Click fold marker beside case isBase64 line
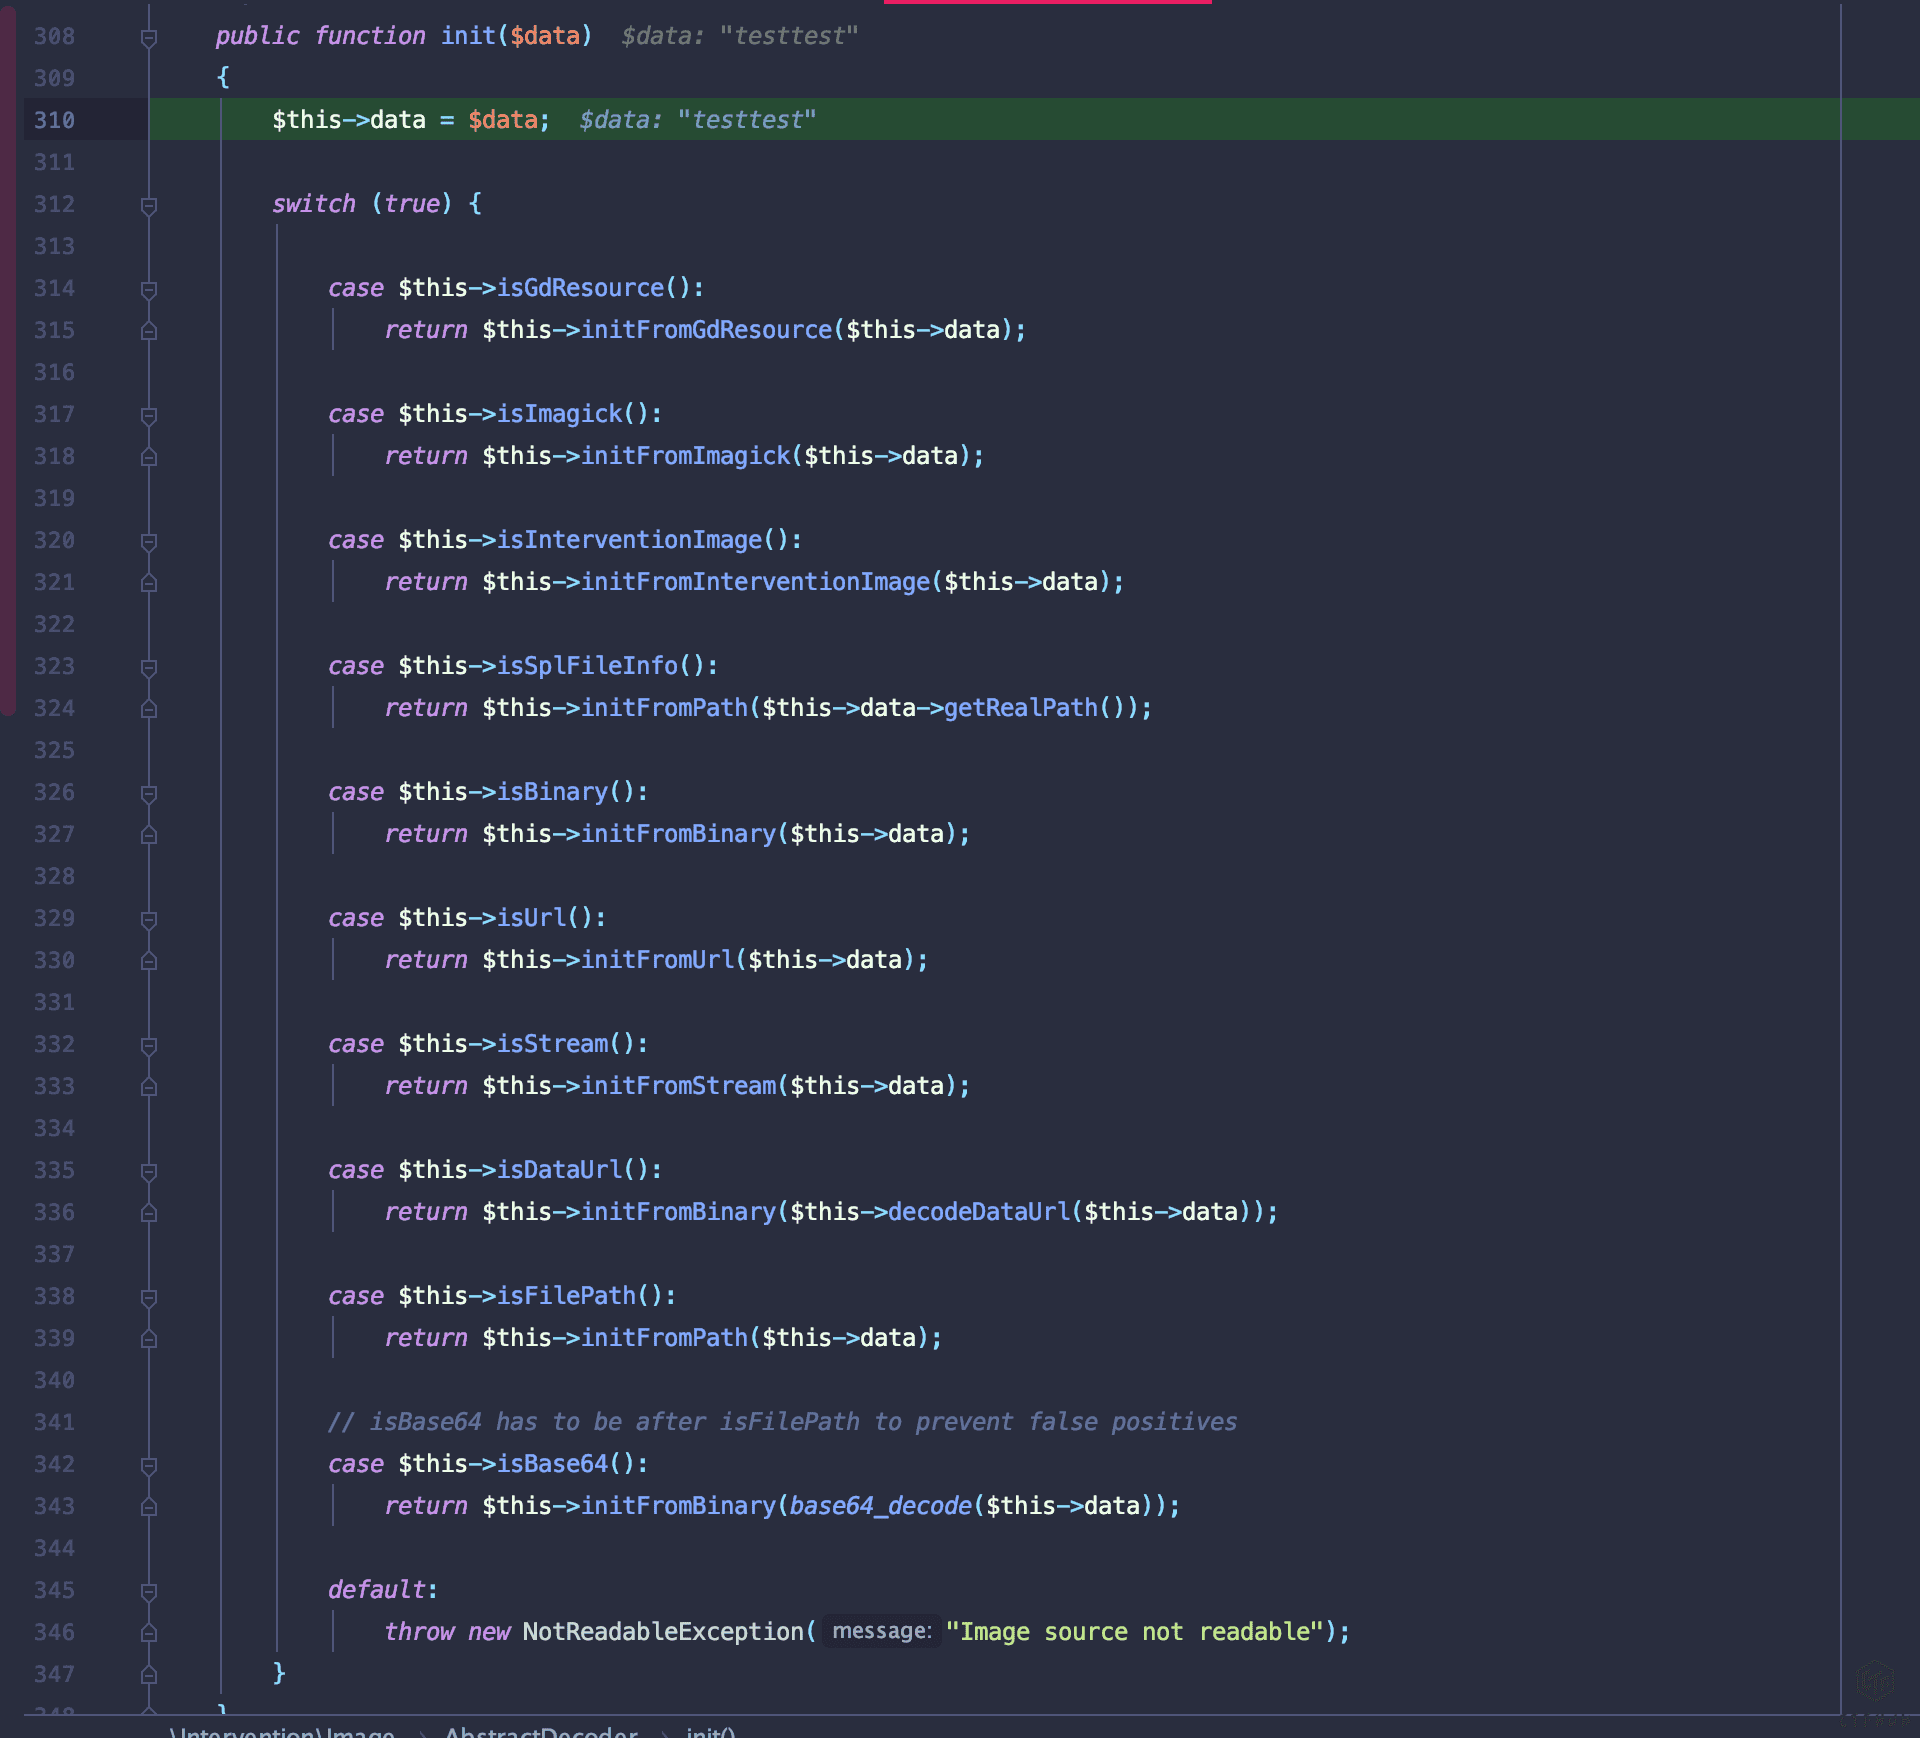The height and width of the screenshot is (1738, 1920). [x=149, y=1466]
